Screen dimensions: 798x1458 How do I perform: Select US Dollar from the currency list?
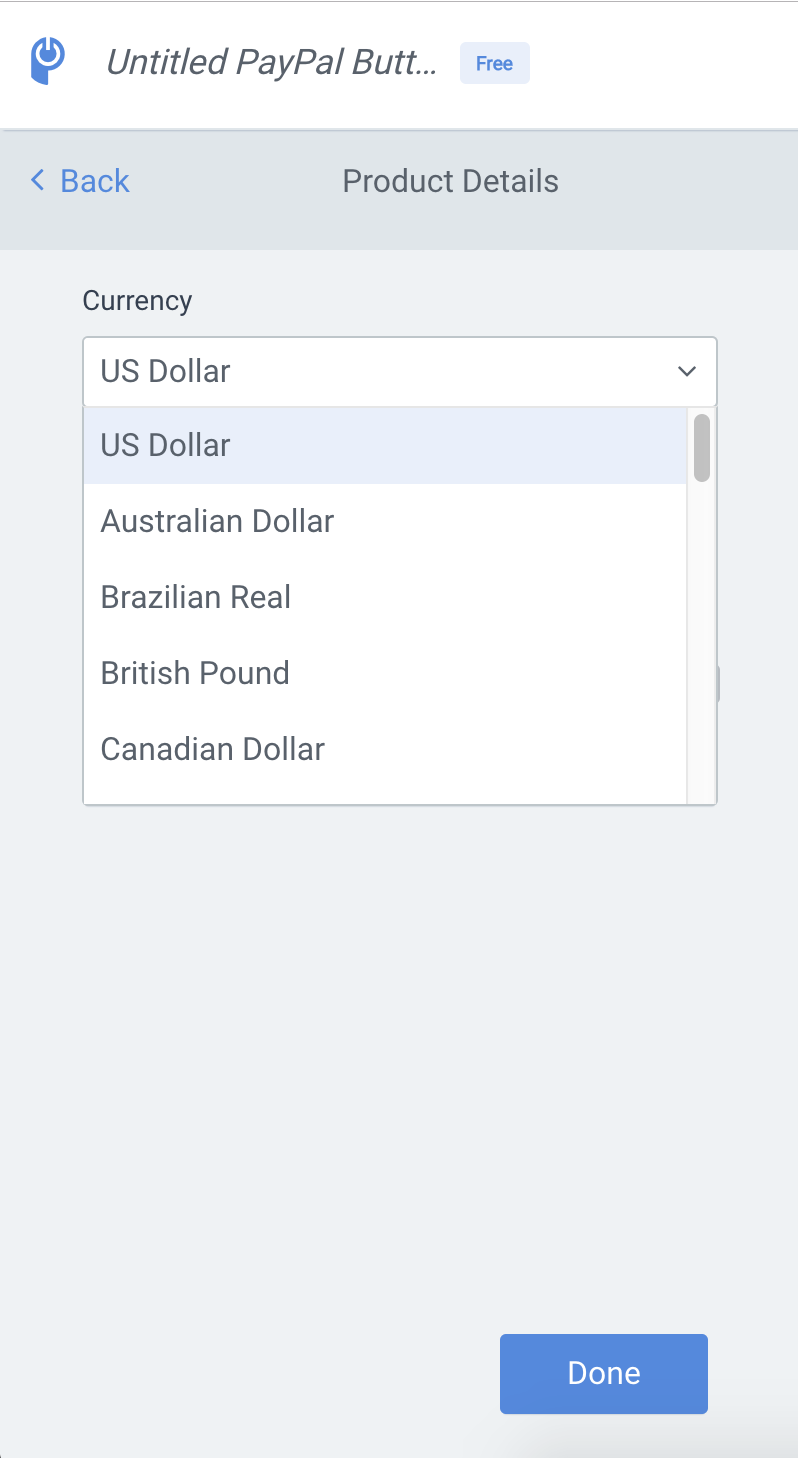click(x=385, y=445)
